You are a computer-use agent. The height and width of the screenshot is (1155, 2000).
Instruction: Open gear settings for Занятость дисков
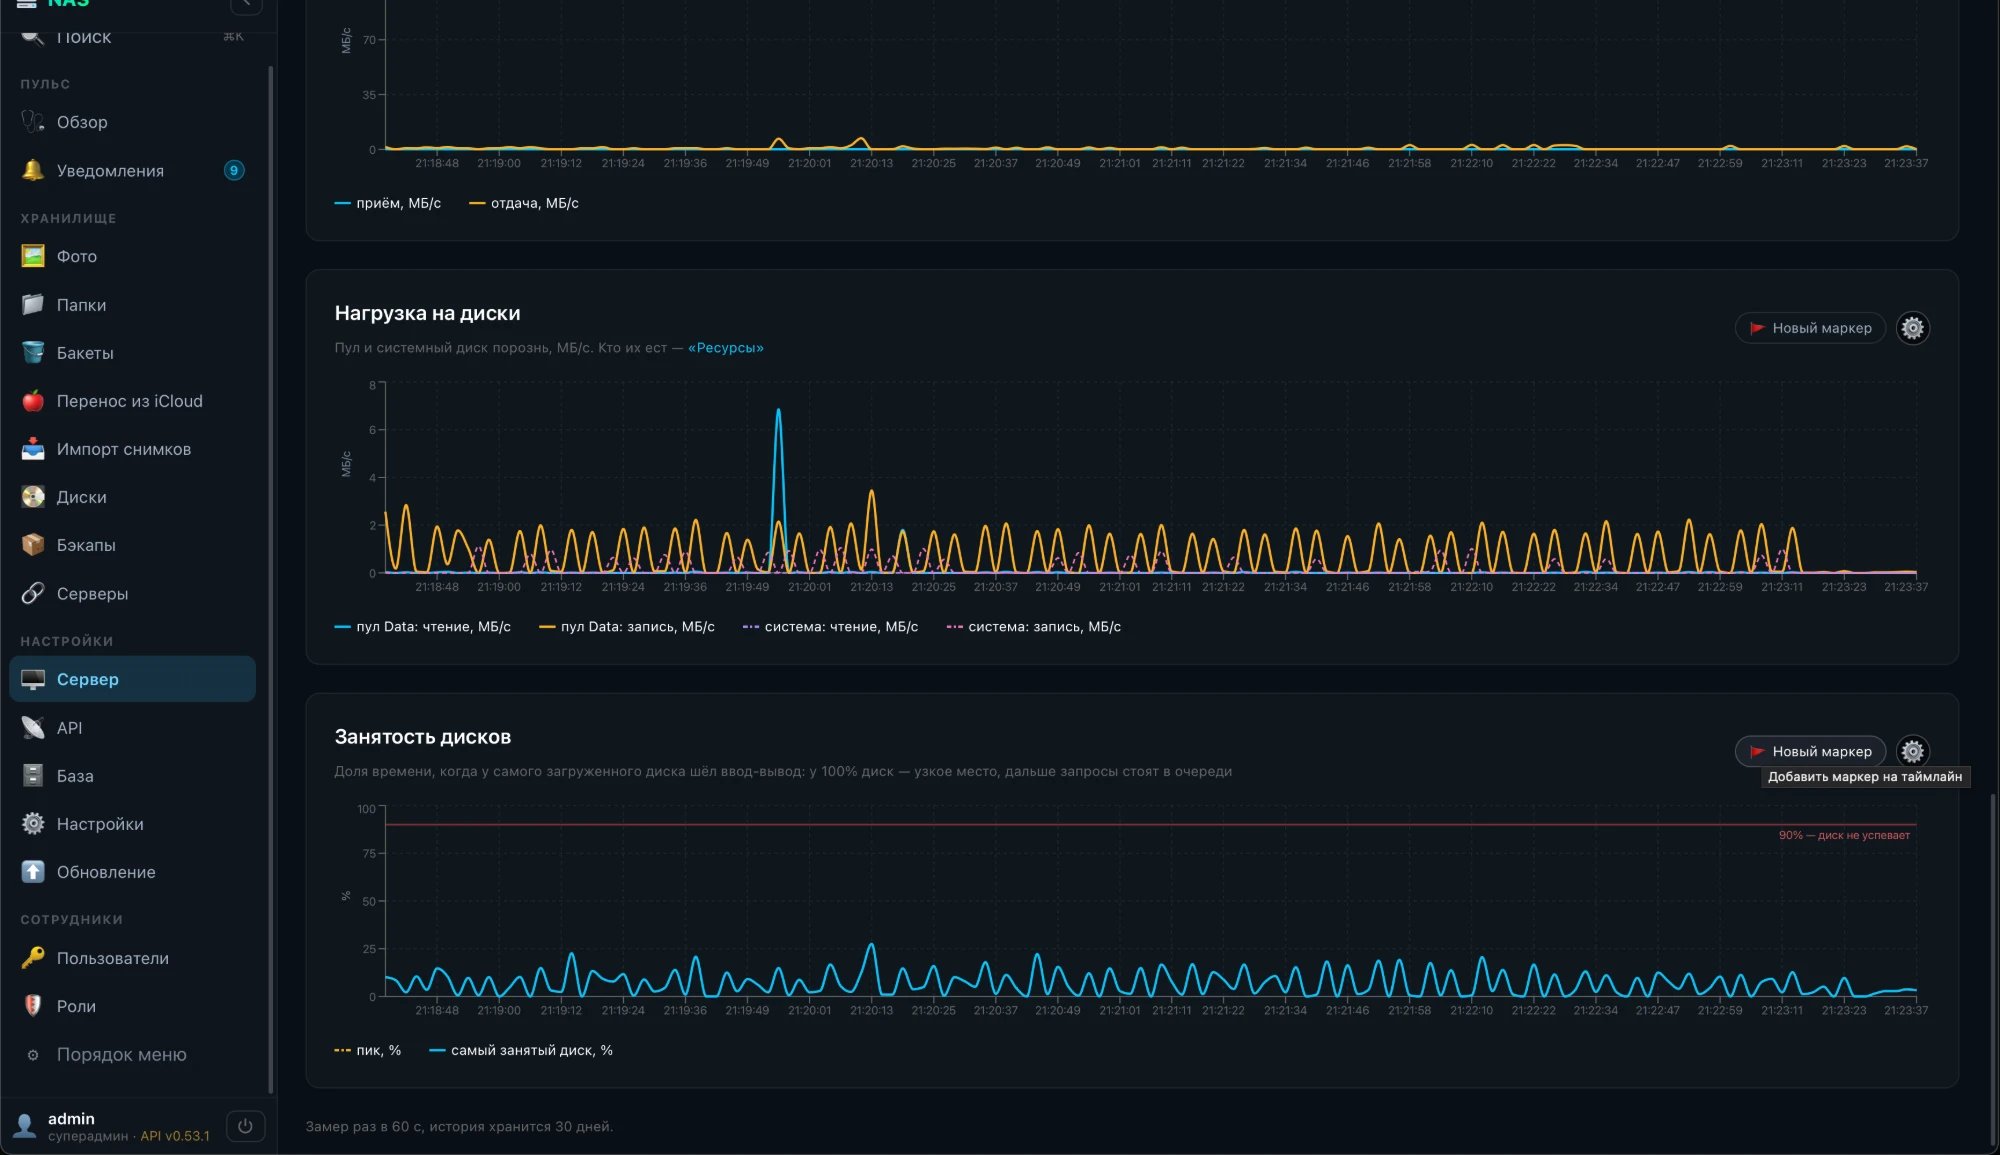coord(1912,751)
